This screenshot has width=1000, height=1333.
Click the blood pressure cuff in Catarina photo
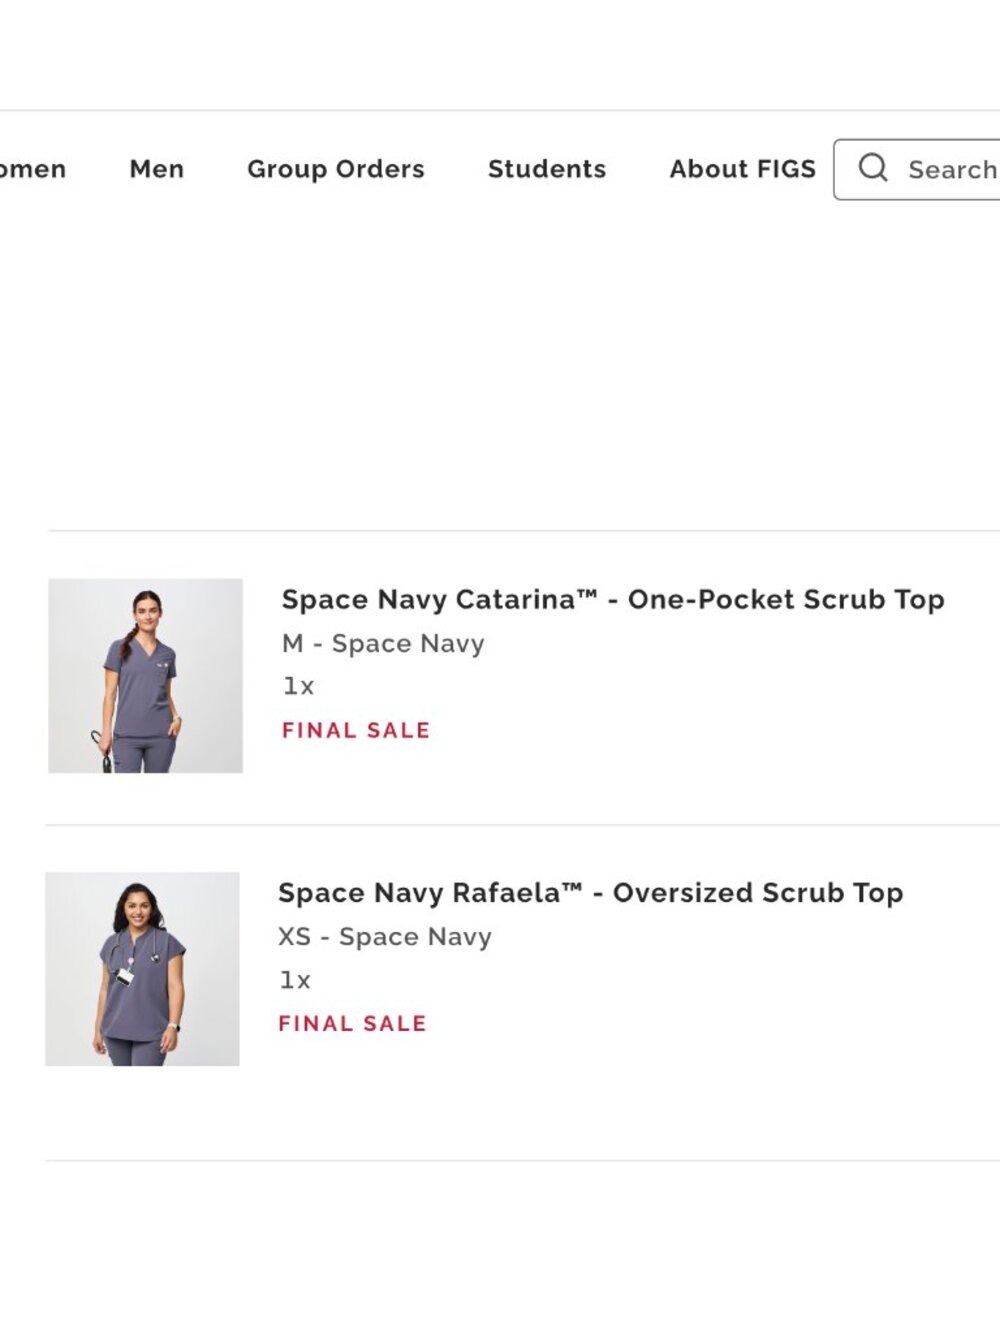tap(103, 752)
